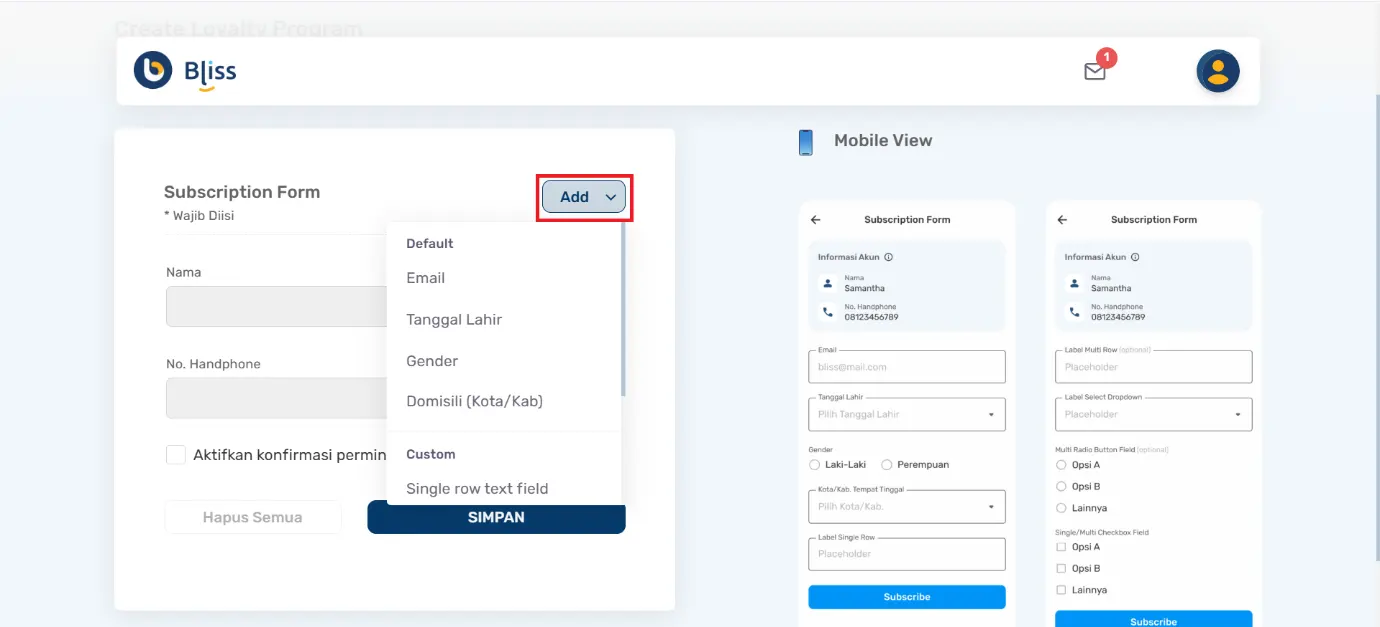Open the Pilih Tanggal Lahir dropdown
Viewport: 1380px width, 627px height.
(905, 414)
